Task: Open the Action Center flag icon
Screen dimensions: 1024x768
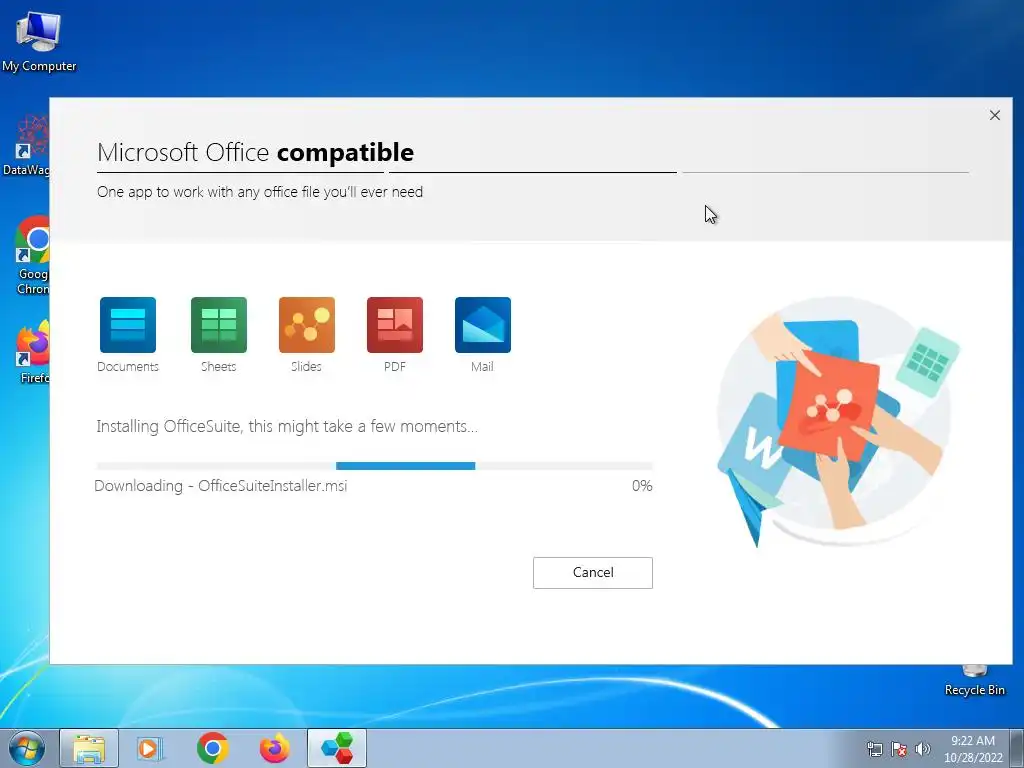Action: coord(899,749)
